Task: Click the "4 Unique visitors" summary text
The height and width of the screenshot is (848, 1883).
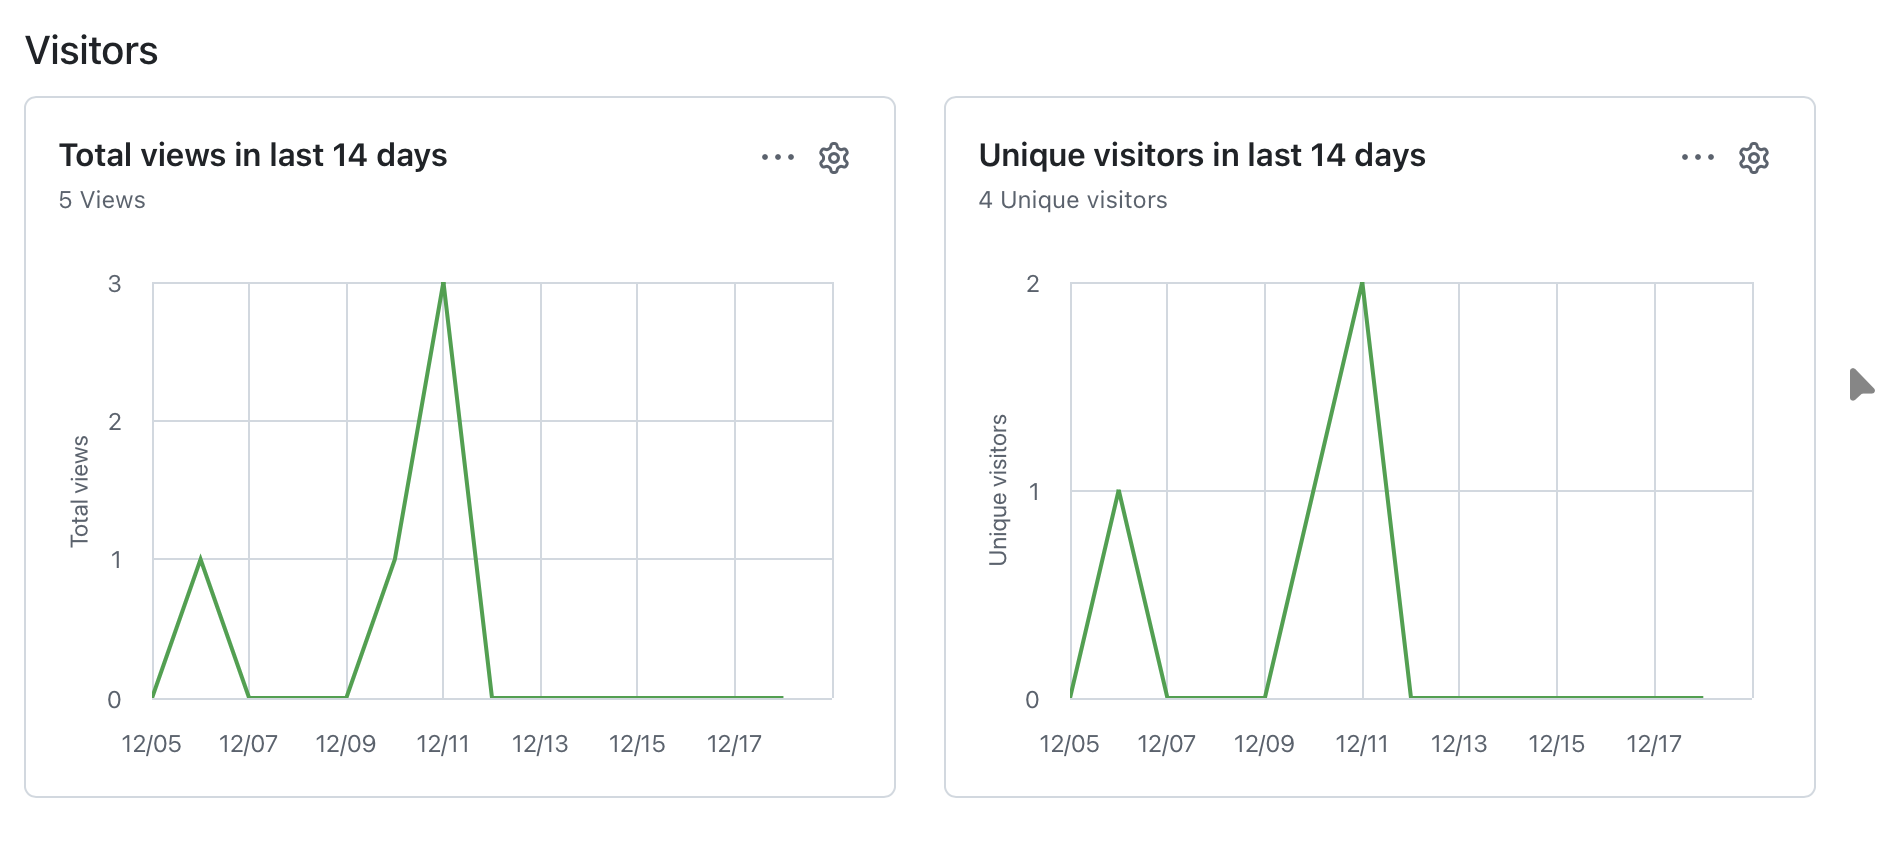Action: (x=1073, y=200)
